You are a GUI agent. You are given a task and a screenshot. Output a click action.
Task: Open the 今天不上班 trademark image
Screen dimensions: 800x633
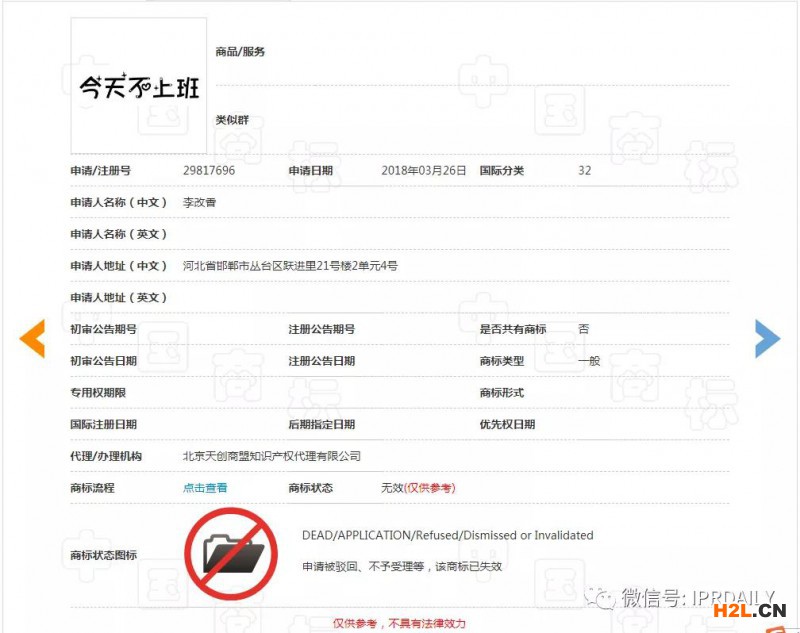[139, 86]
